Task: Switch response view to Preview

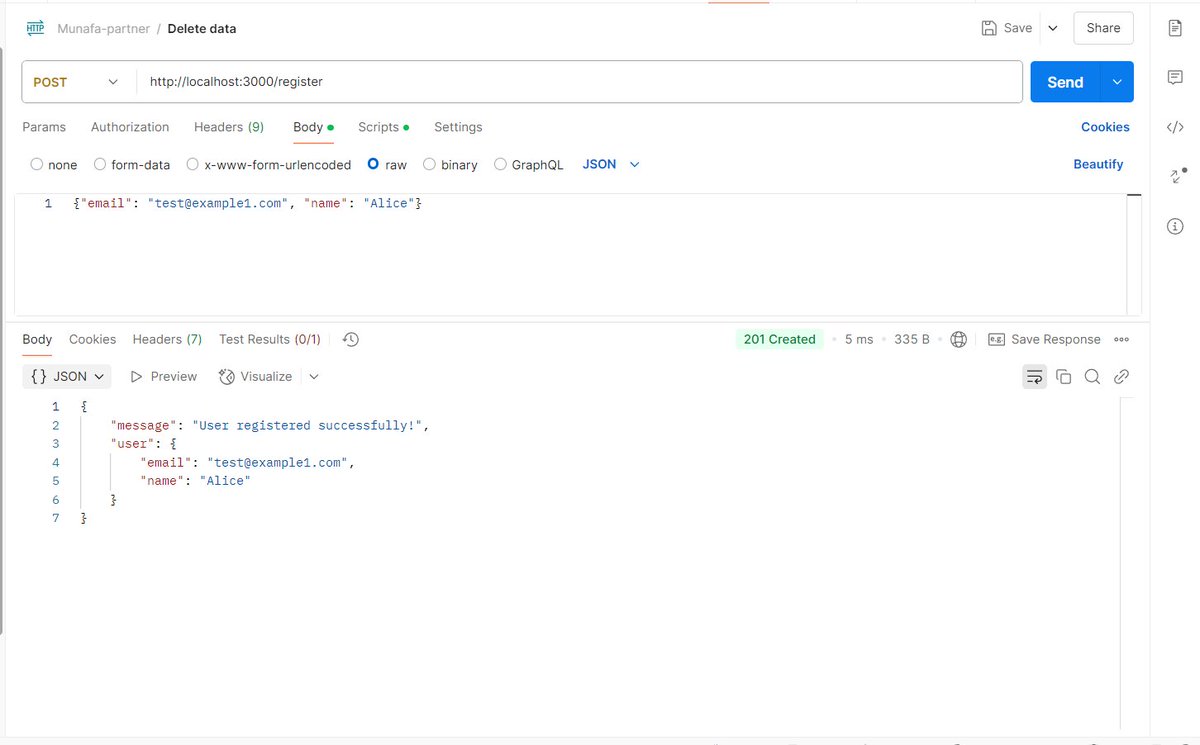Action: [x=163, y=377]
